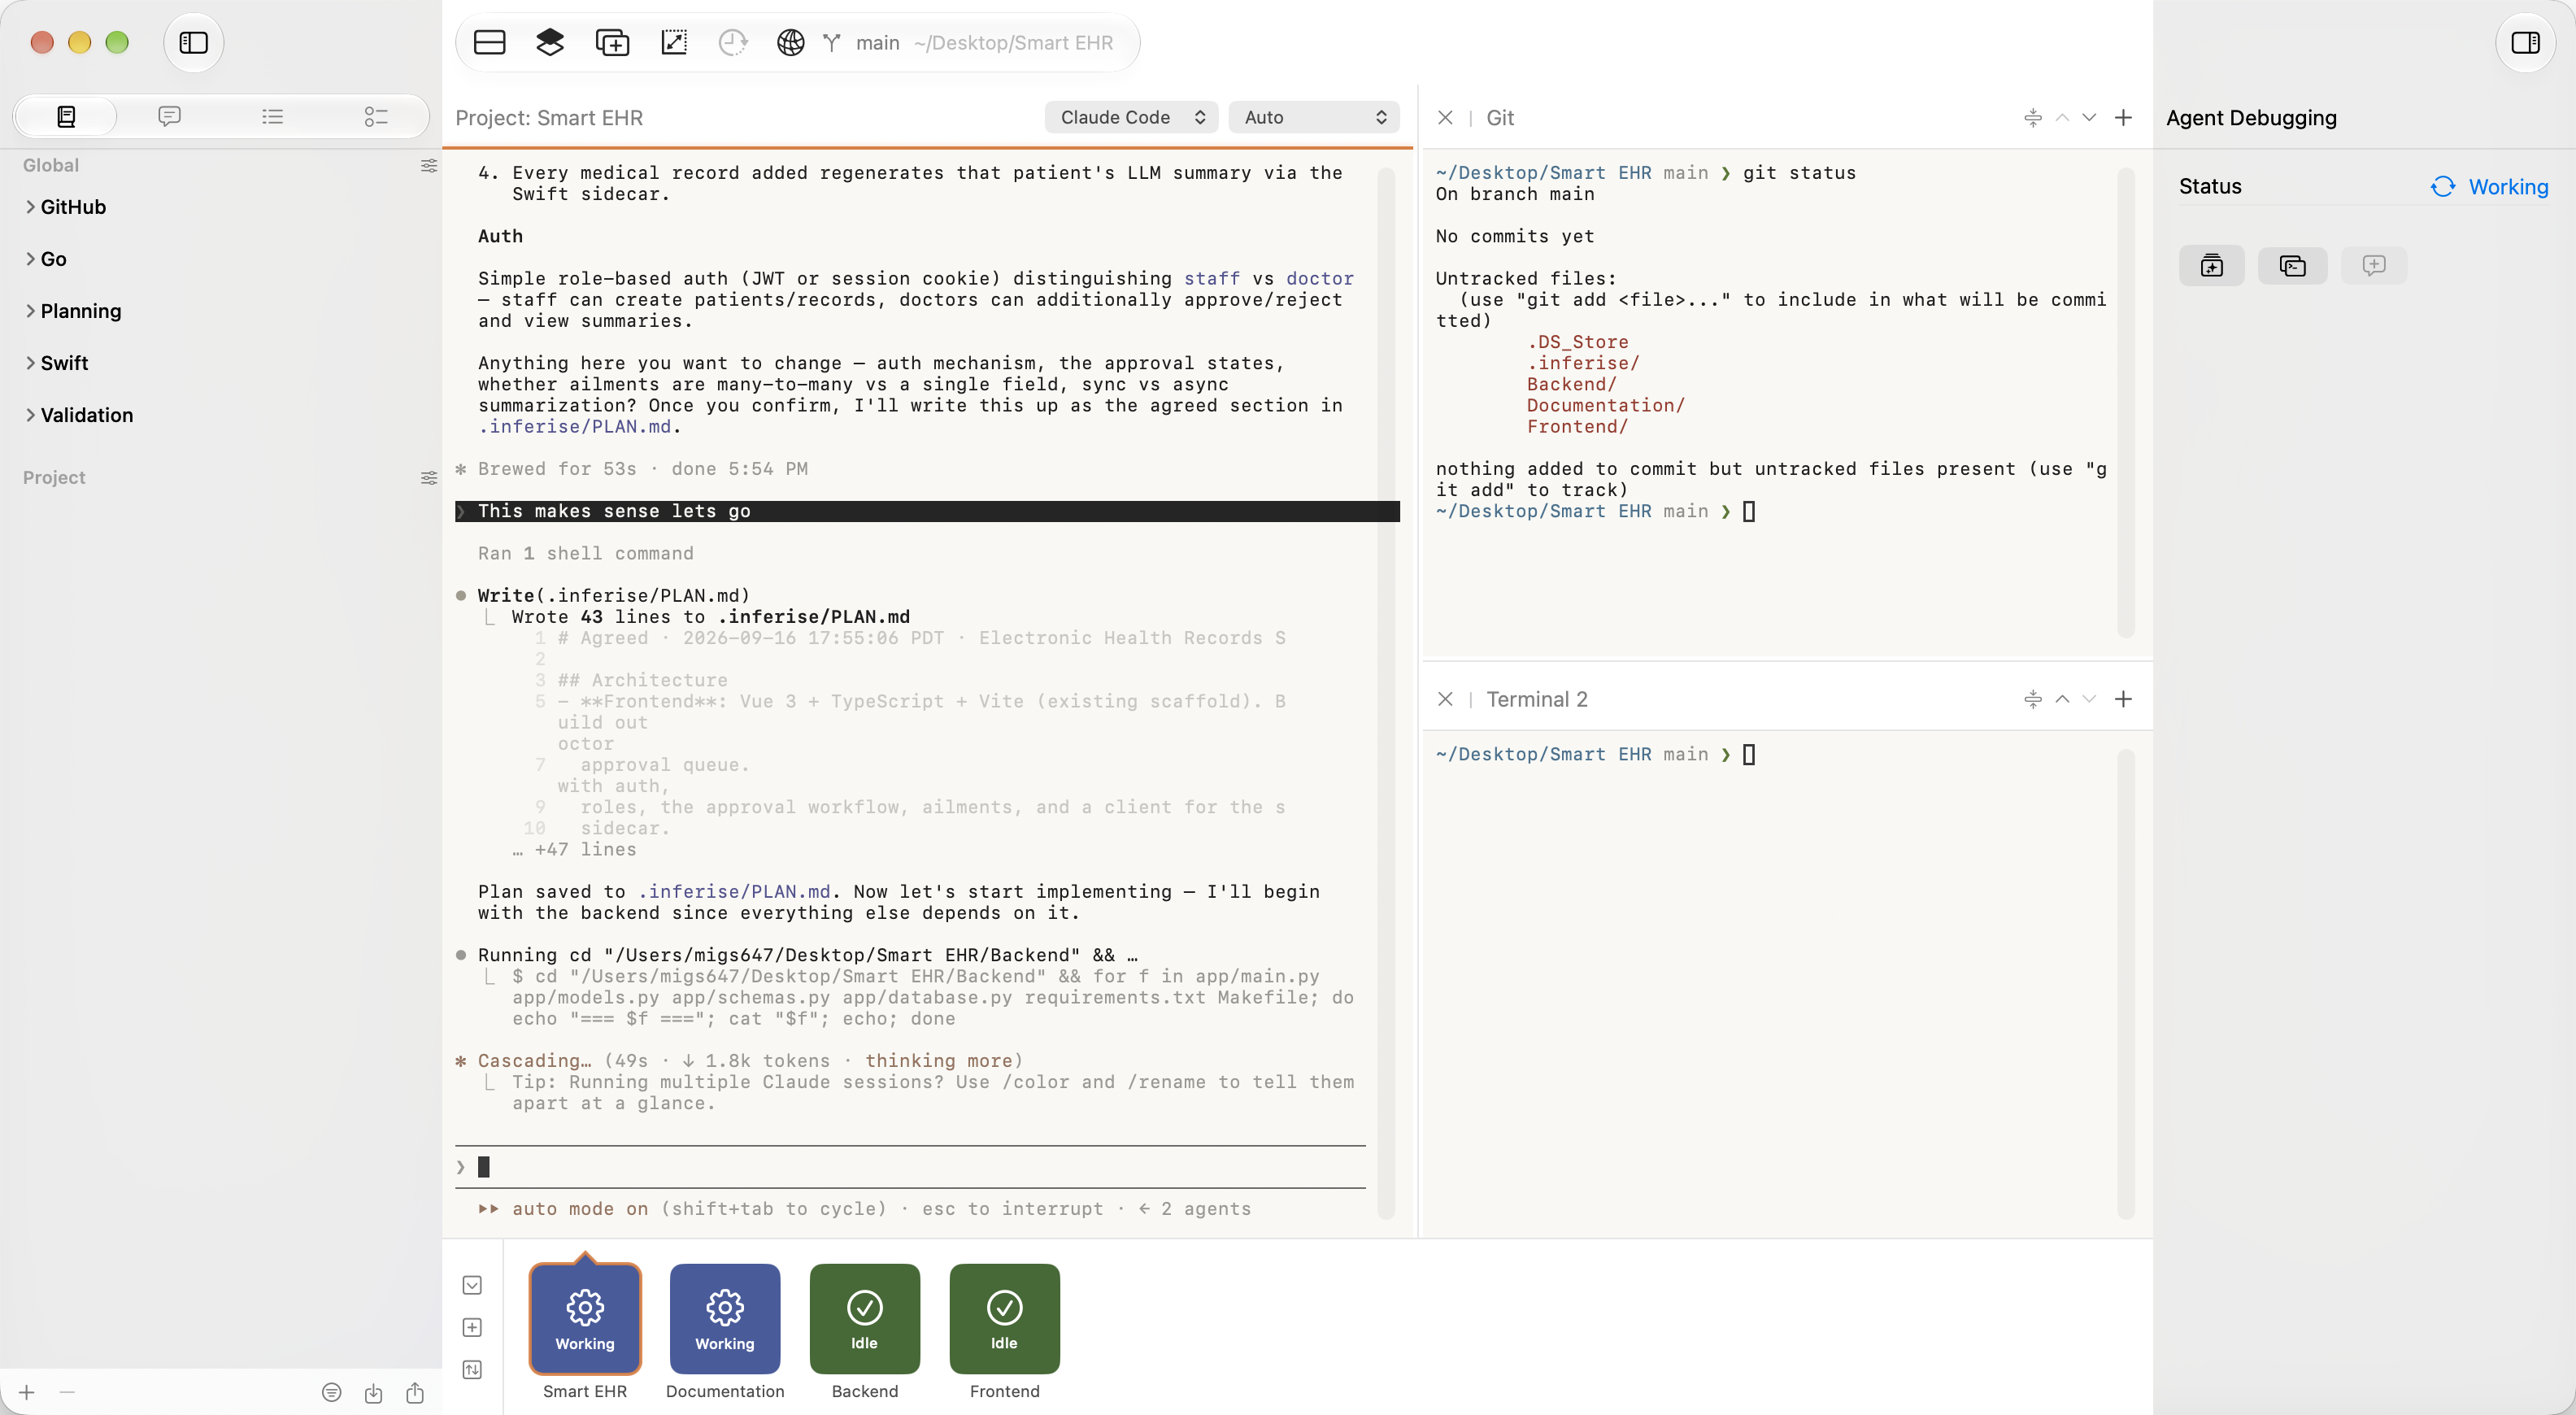This screenshot has height=1415, width=2576.
Task: Click the add-window plus icon in toolbar
Action: (612, 42)
